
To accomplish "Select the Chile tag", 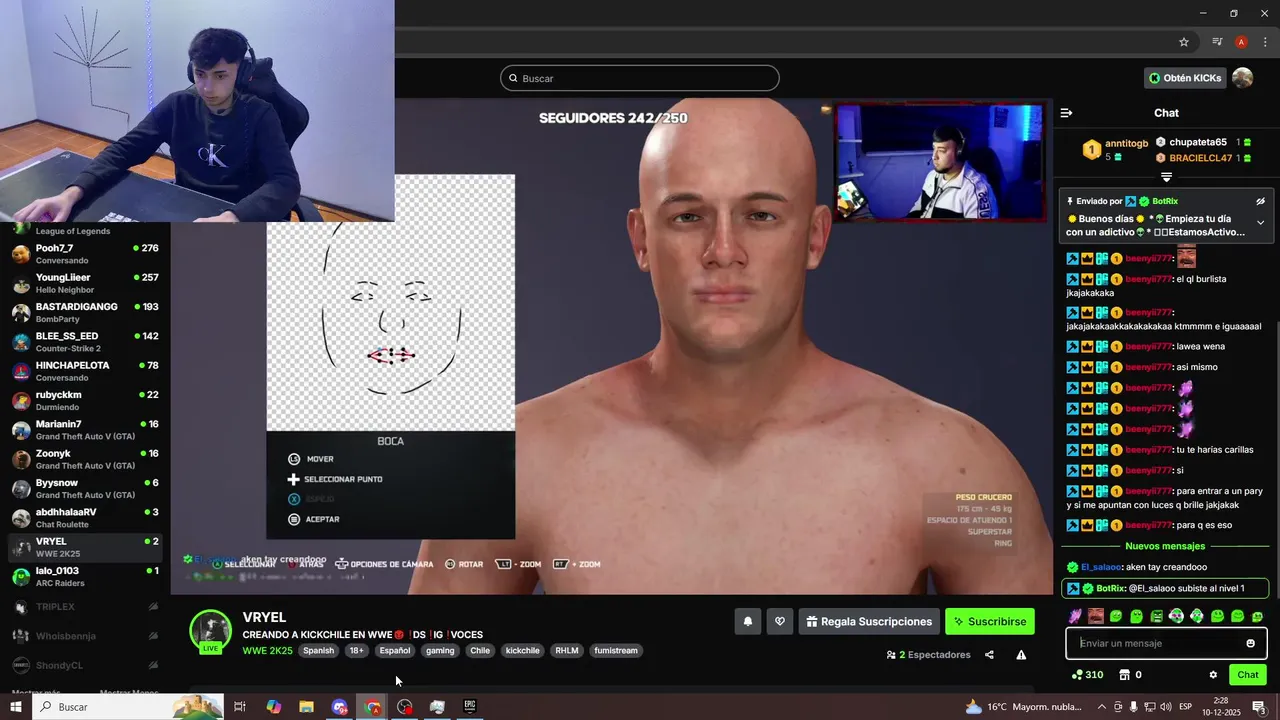I will pyautogui.click(x=480, y=650).
